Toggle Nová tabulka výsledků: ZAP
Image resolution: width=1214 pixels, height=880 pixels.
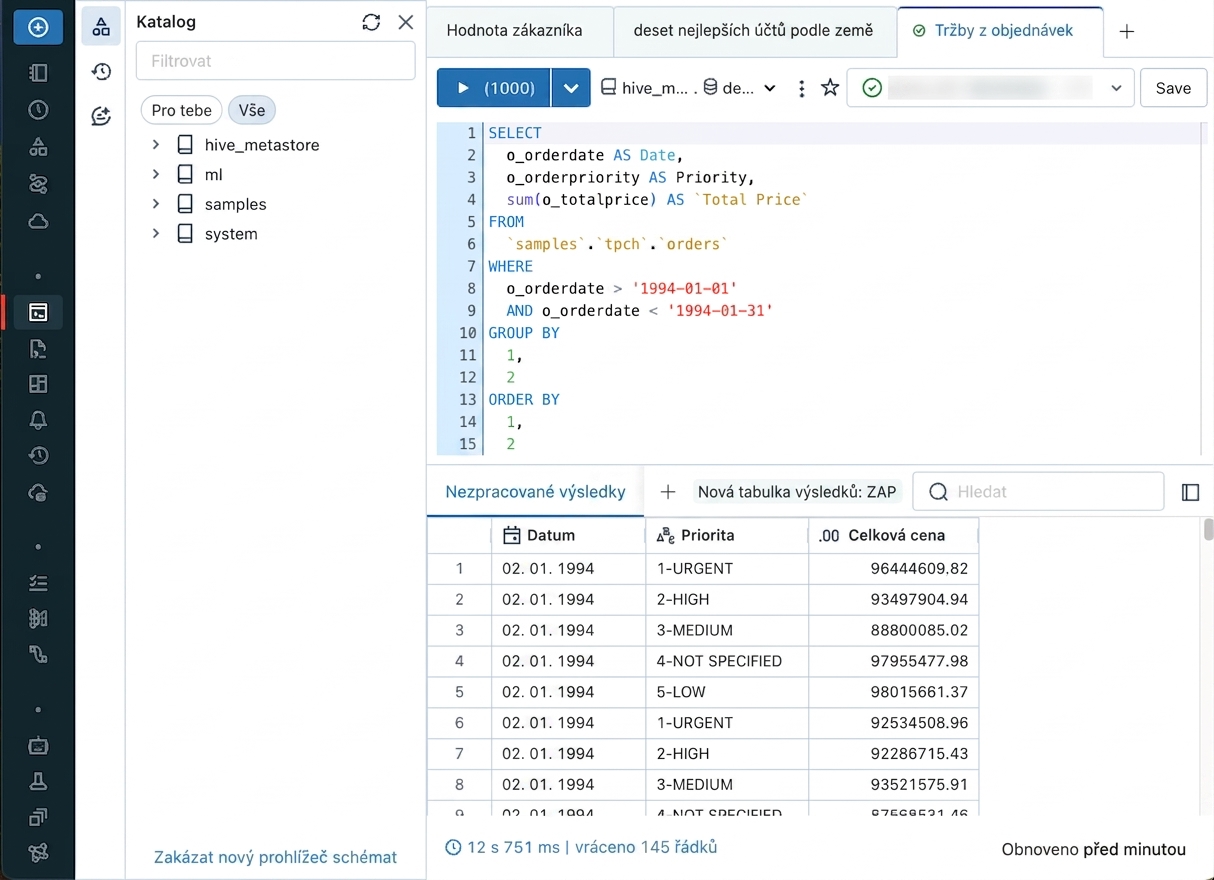(x=798, y=492)
